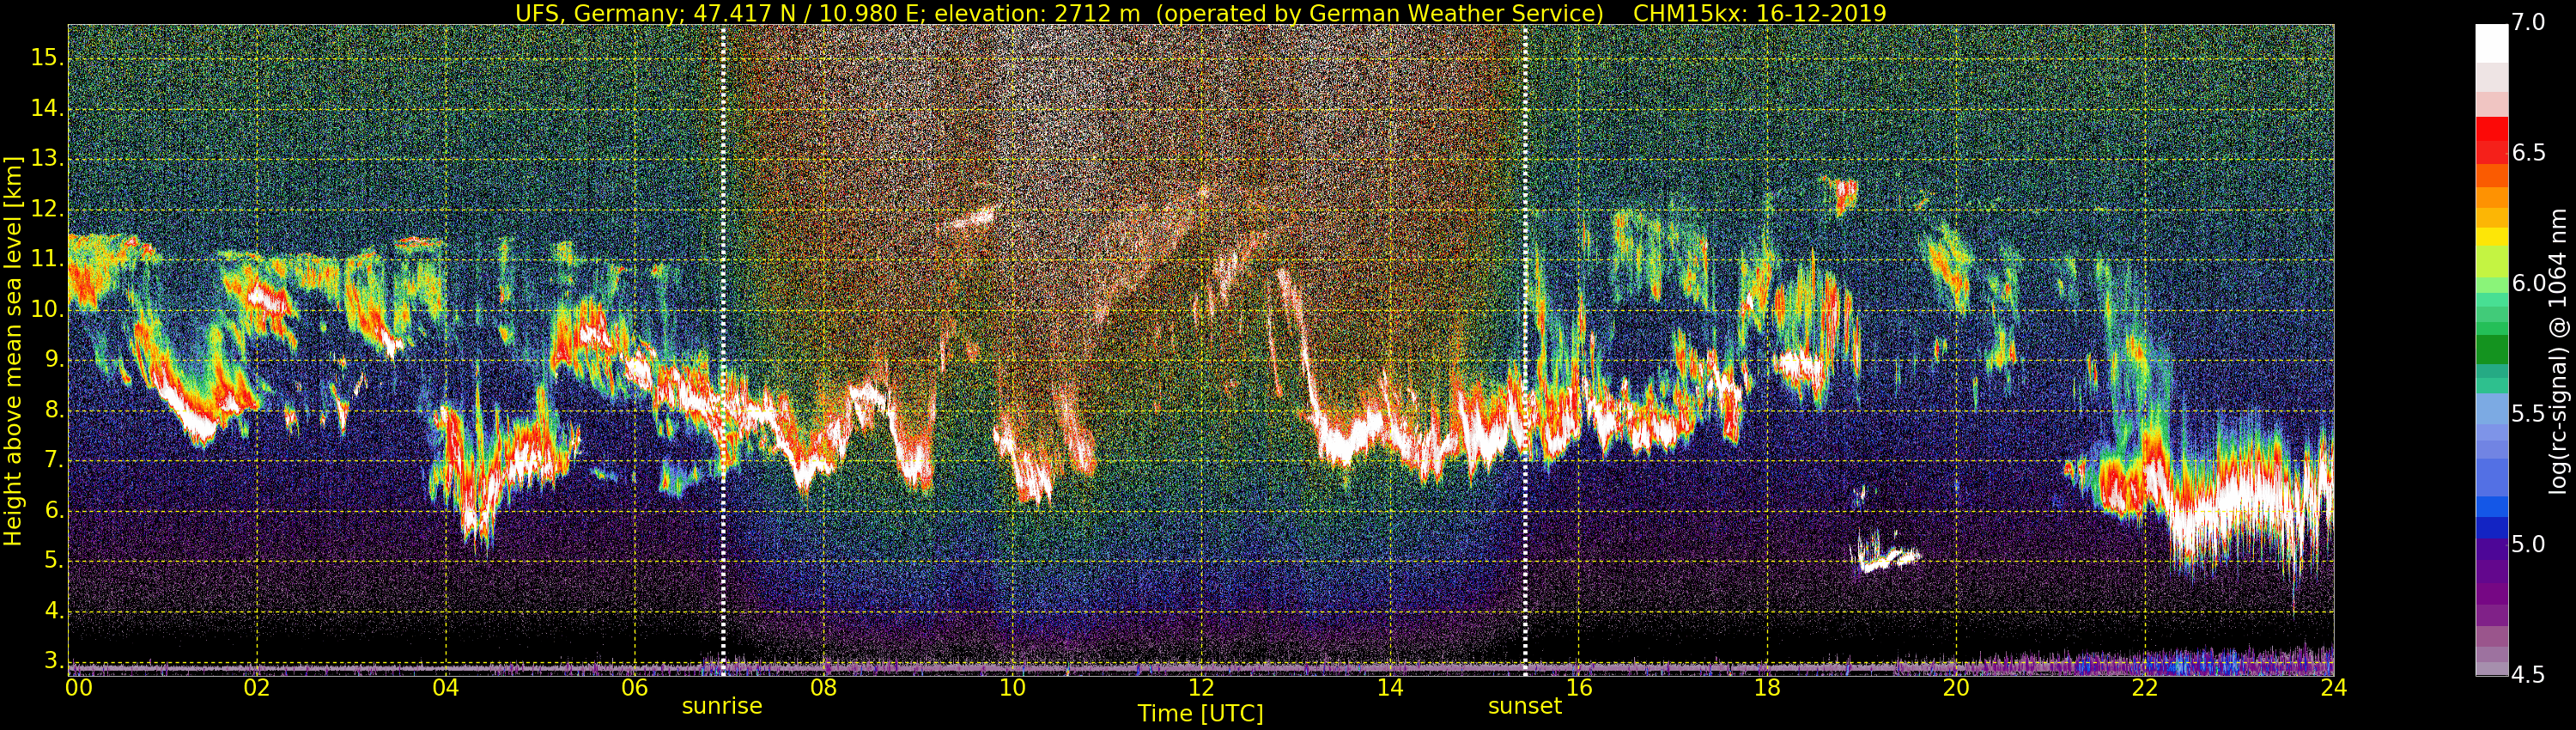Click the y-axis tick label '11.'
This screenshot has height=730, width=2576.
pyautogui.click(x=47, y=259)
